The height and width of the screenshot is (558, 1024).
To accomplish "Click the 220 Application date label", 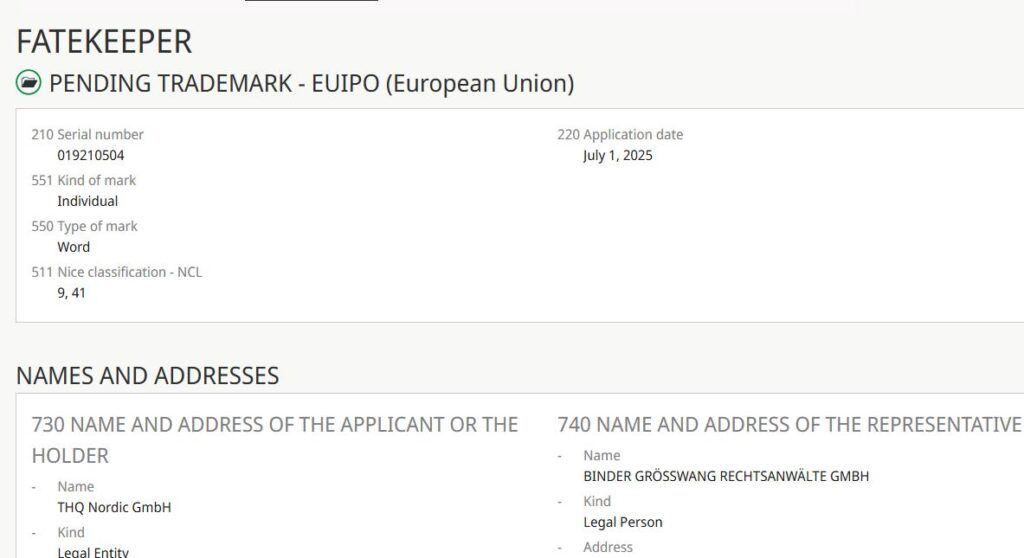I will (620, 134).
